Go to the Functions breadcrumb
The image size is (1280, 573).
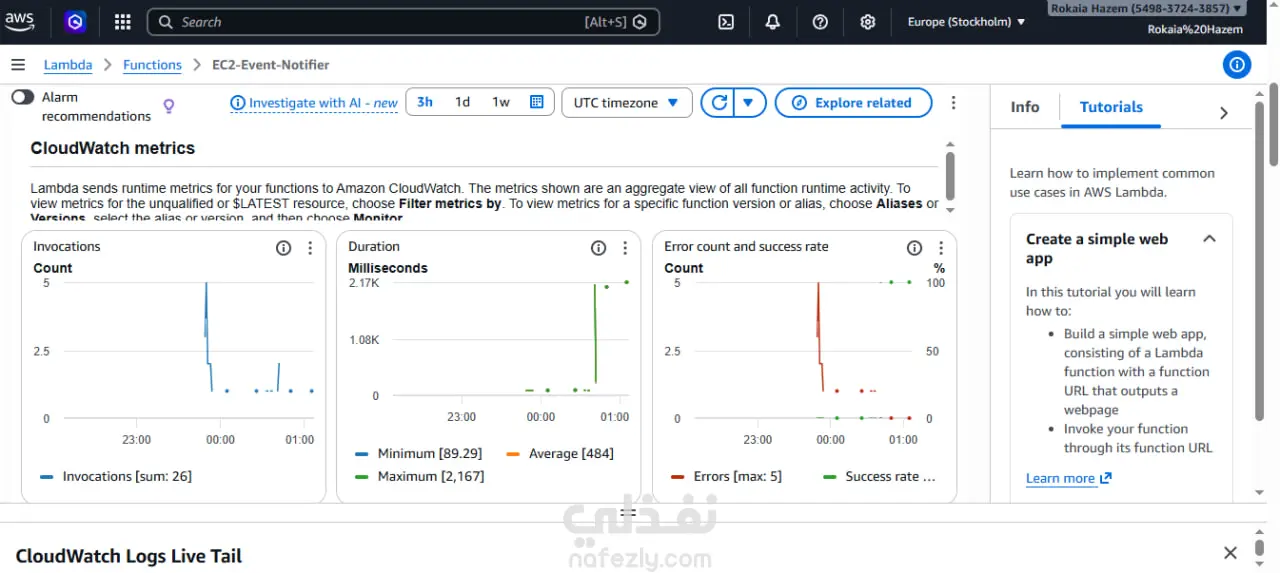coord(152,65)
